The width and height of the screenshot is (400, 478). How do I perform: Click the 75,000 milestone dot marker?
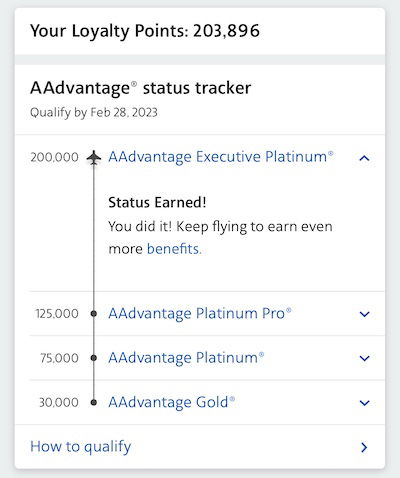coord(94,358)
